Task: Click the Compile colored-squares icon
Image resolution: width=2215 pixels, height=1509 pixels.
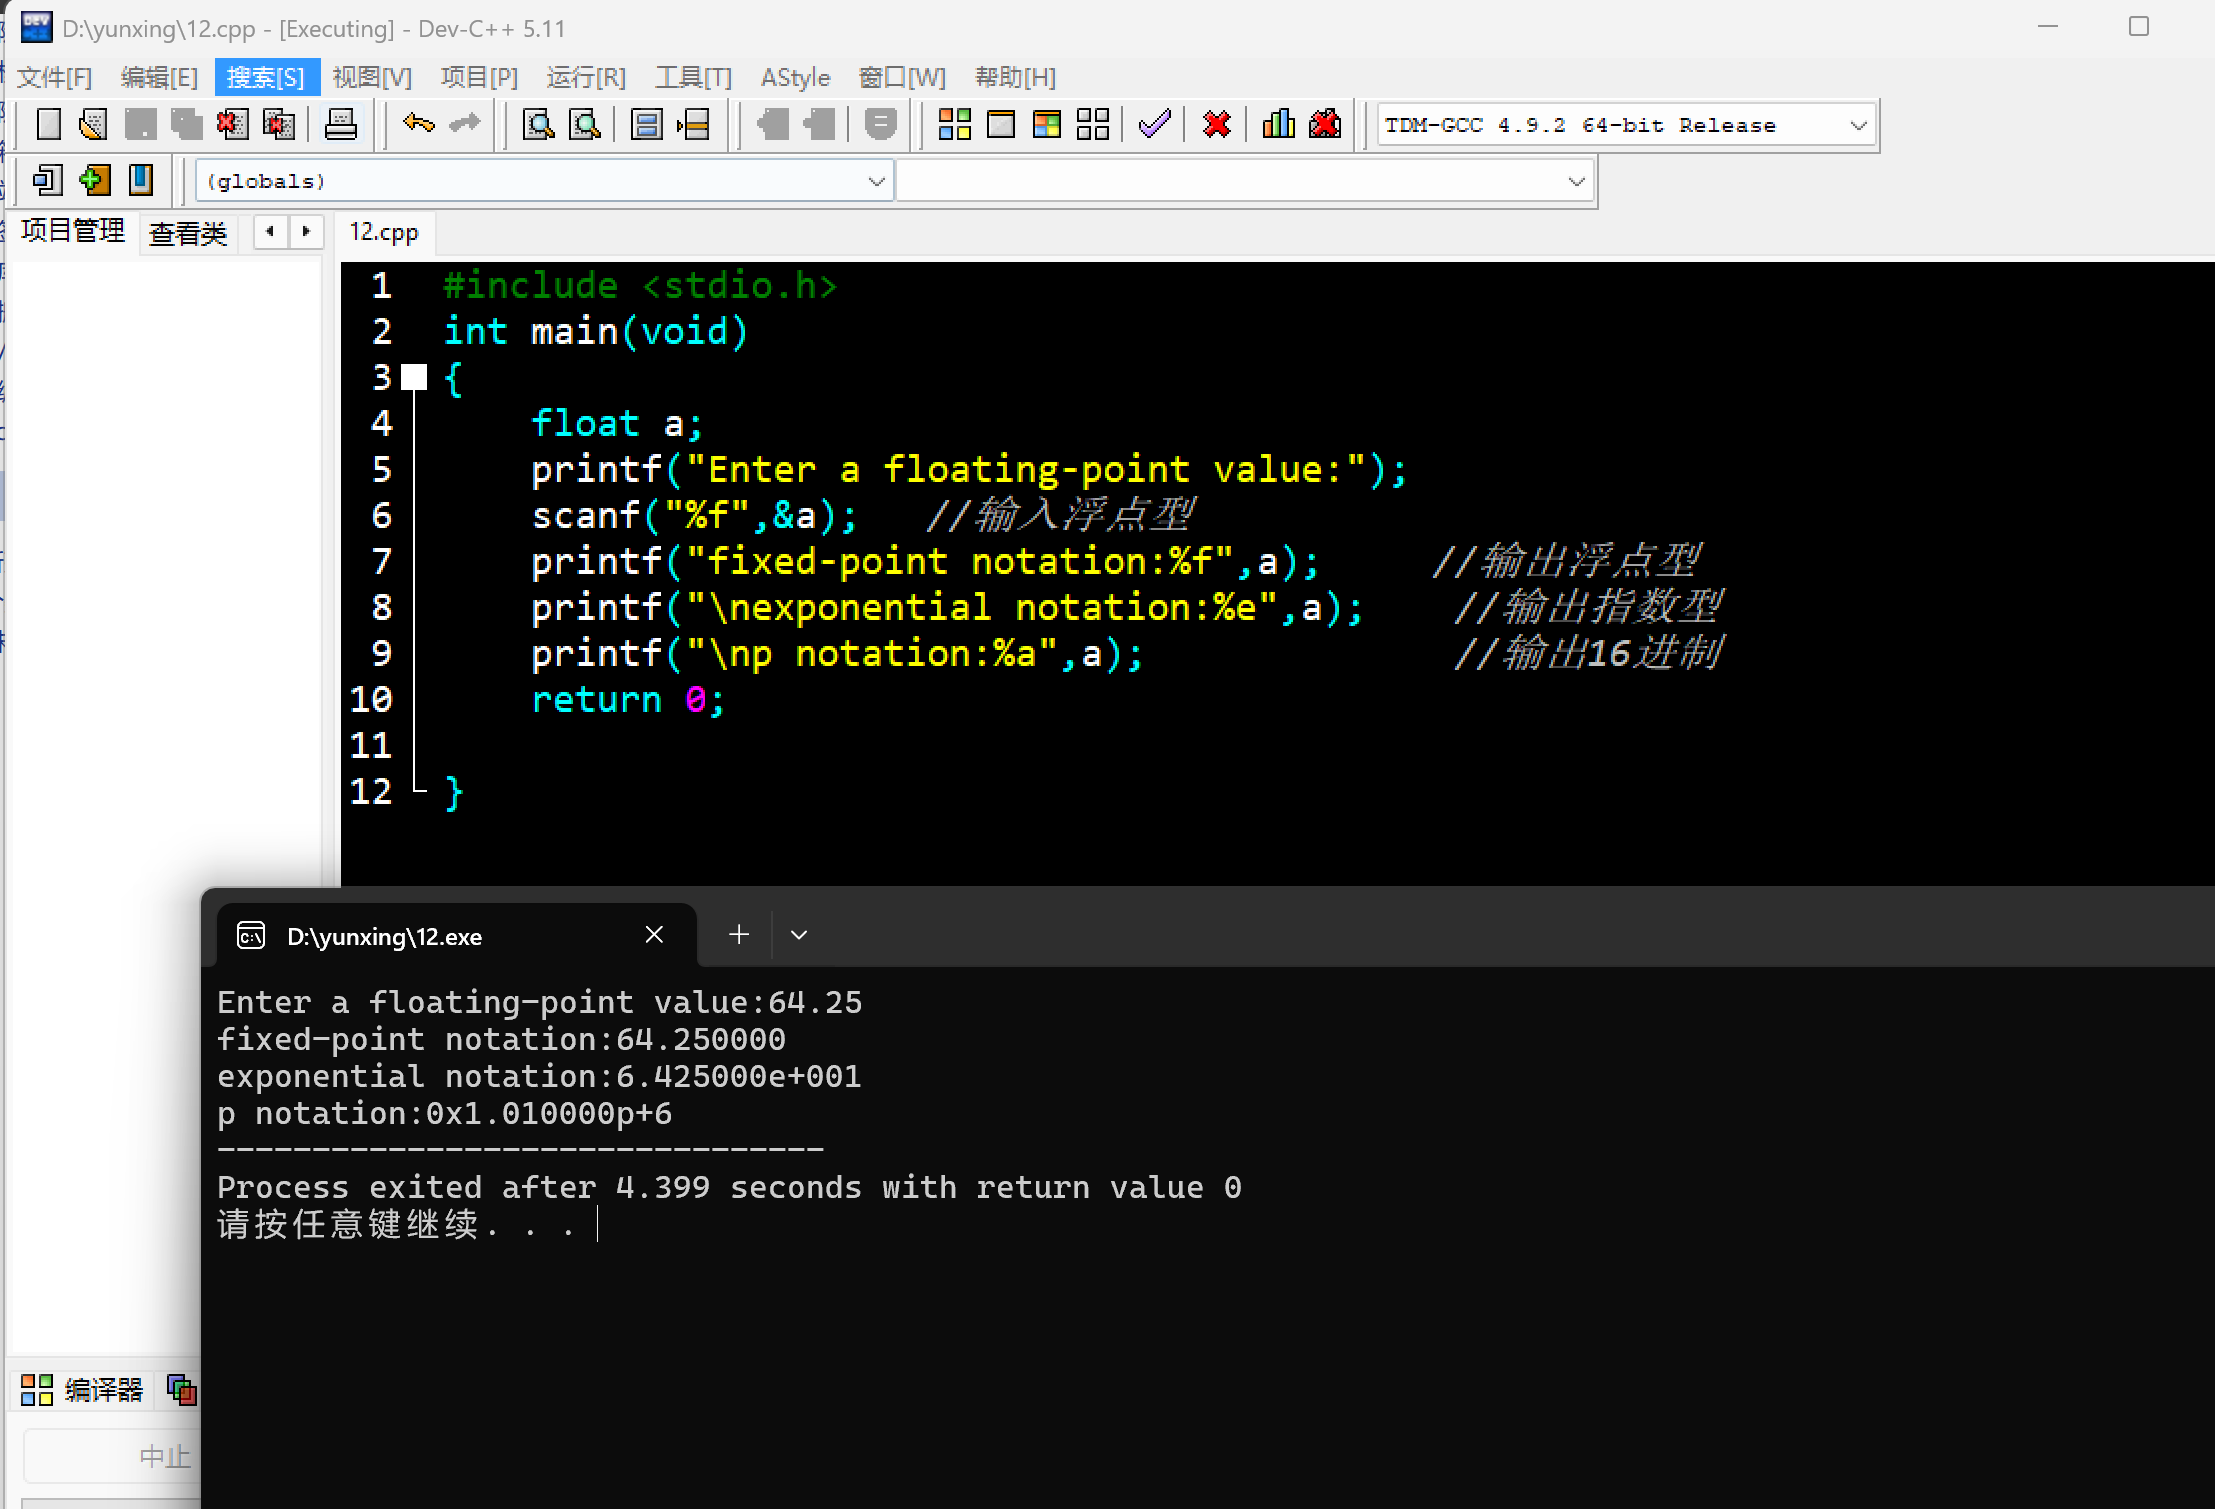Action: click(x=954, y=125)
